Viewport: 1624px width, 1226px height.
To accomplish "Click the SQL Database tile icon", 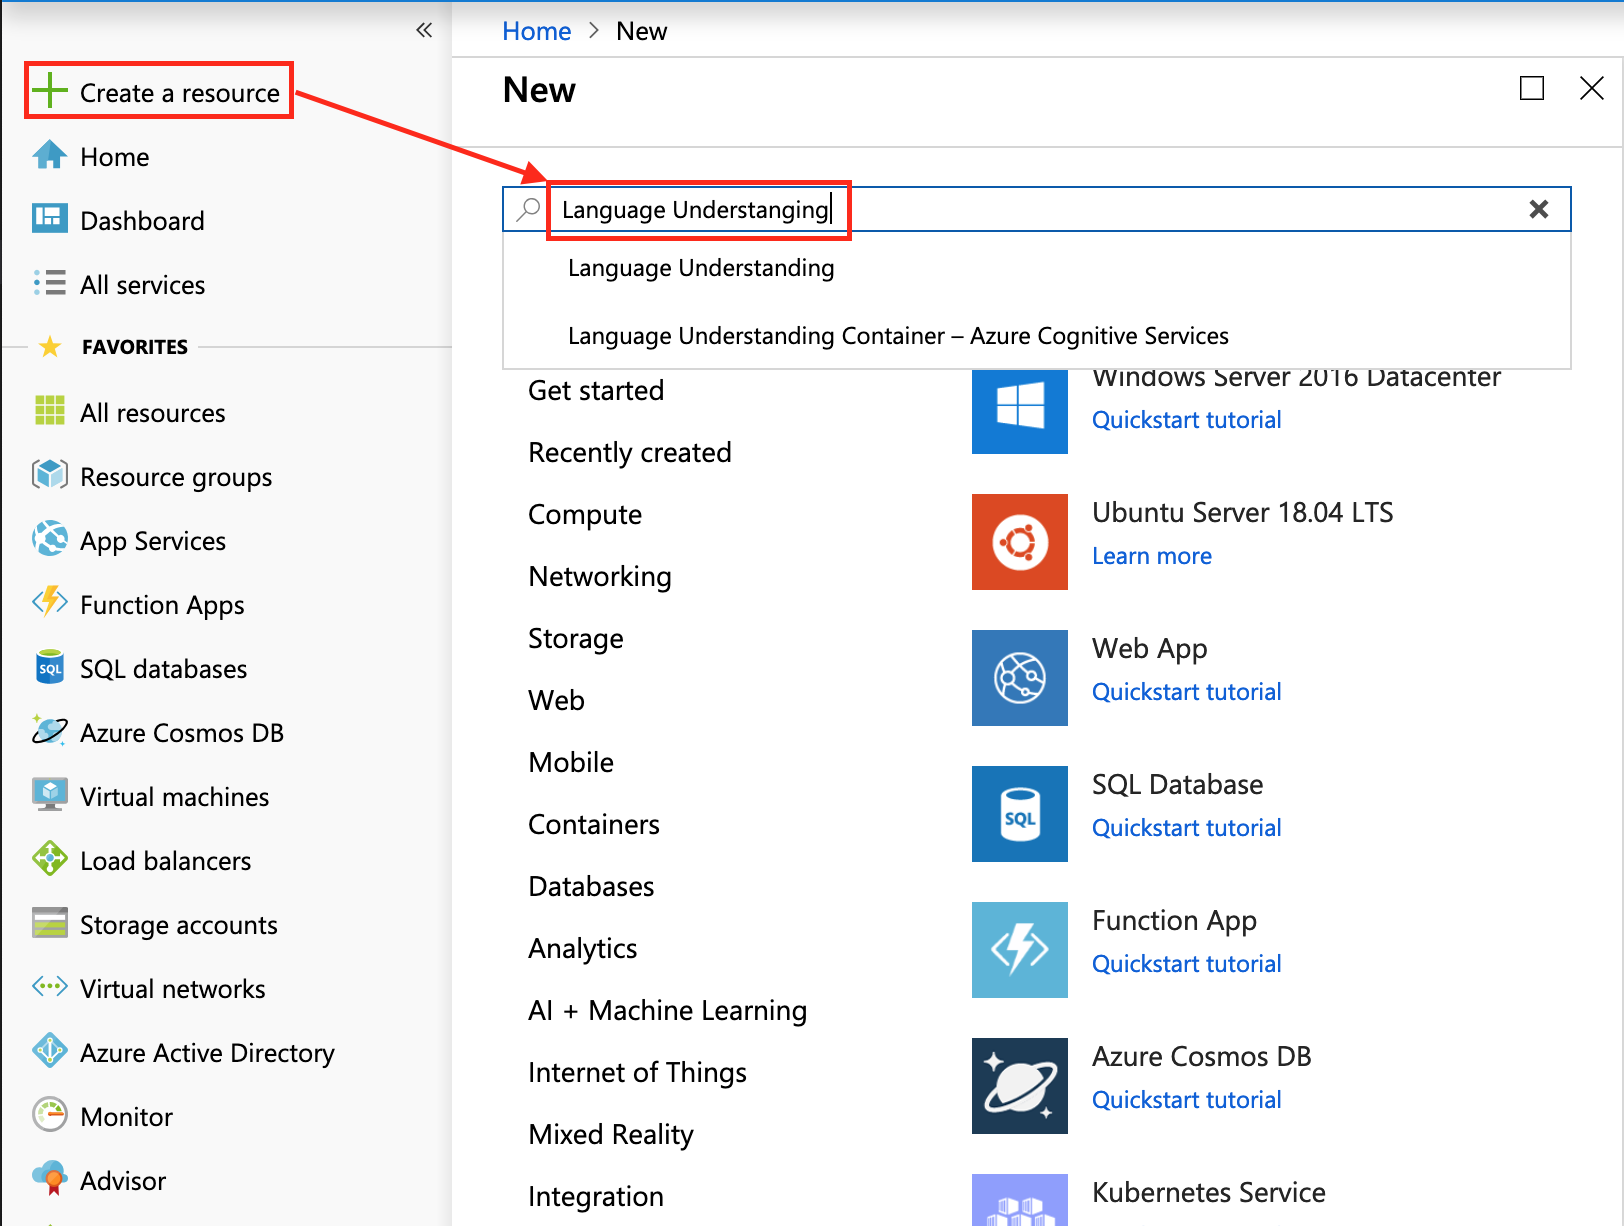I will 1019,814.
